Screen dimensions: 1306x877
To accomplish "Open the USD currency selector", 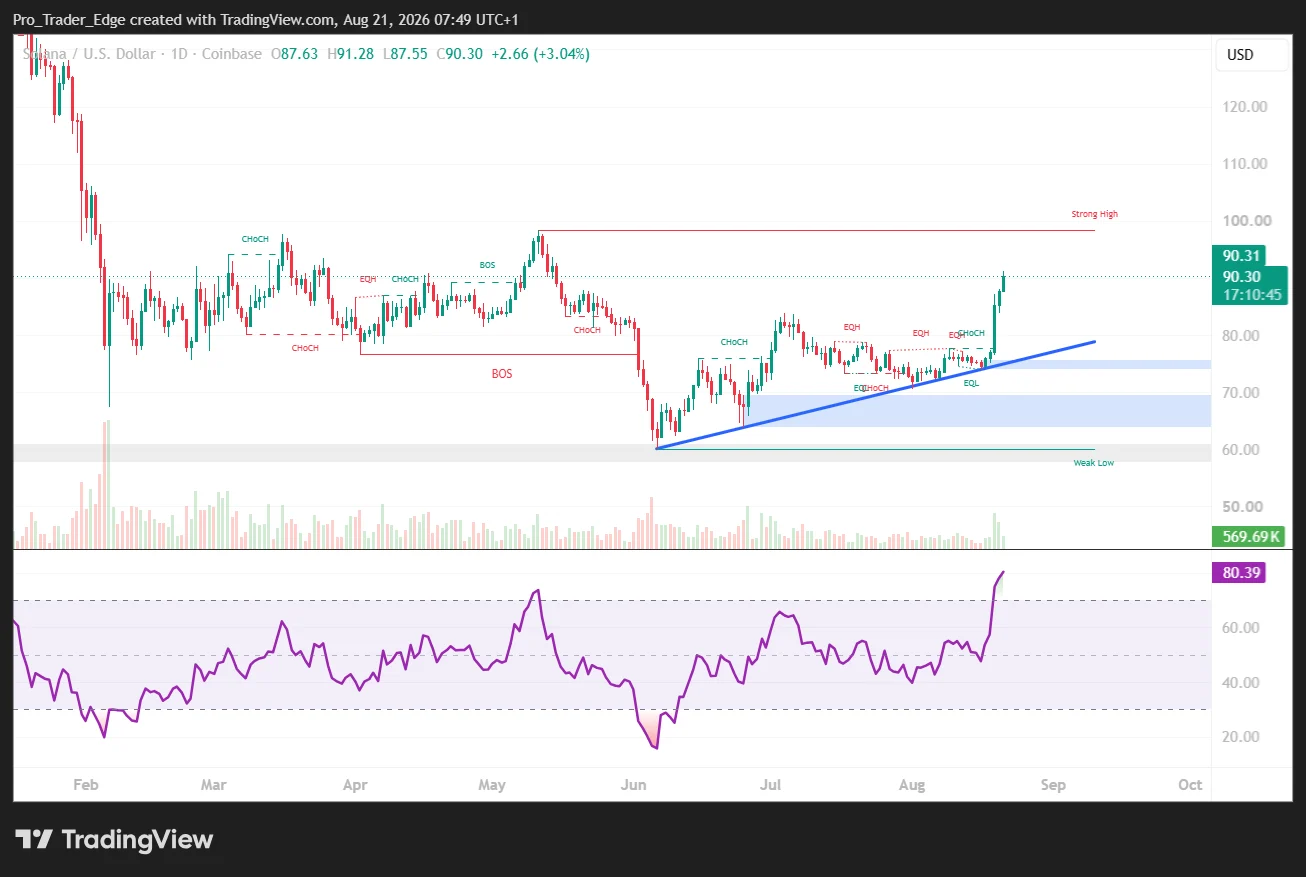I will [x=1253, y=55].
